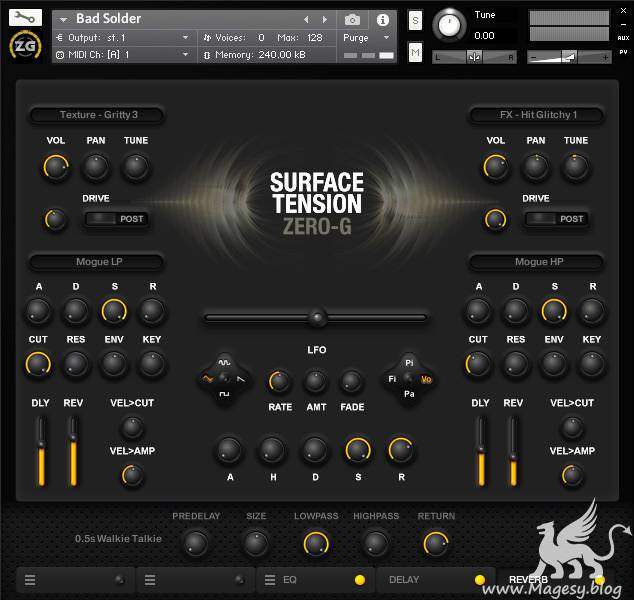Go to previous preset arrow
Image resolution: width=634 pixels, height=600 pixels.
(306, 19)
